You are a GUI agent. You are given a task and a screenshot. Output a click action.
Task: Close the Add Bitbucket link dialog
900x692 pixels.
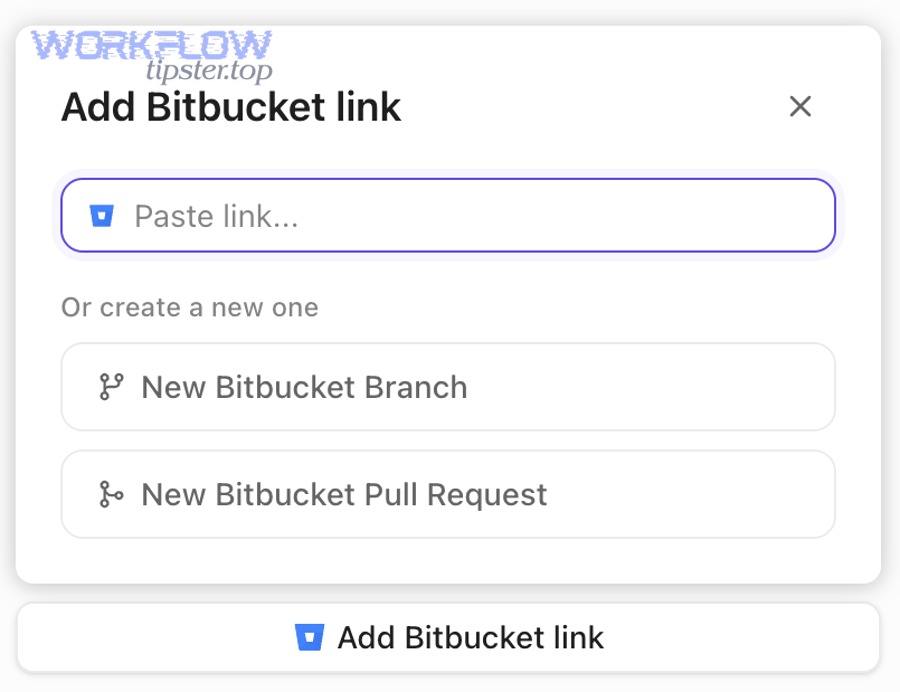click(800, 107)
